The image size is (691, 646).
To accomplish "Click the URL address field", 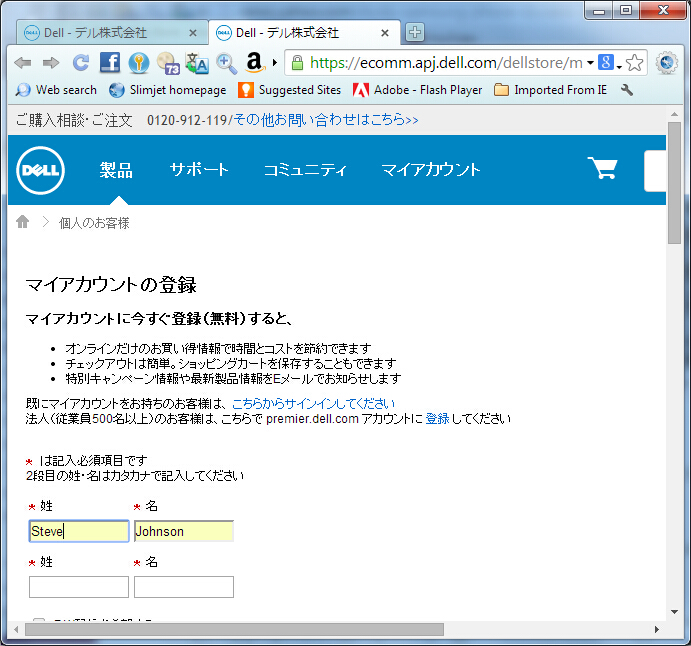I will coord(445,63).
